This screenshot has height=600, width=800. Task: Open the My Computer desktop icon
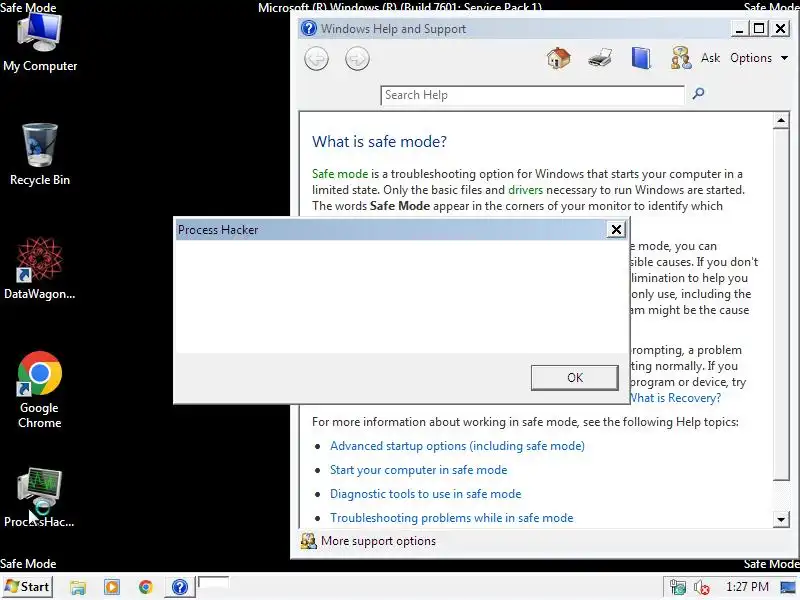(x=40, y=42)
